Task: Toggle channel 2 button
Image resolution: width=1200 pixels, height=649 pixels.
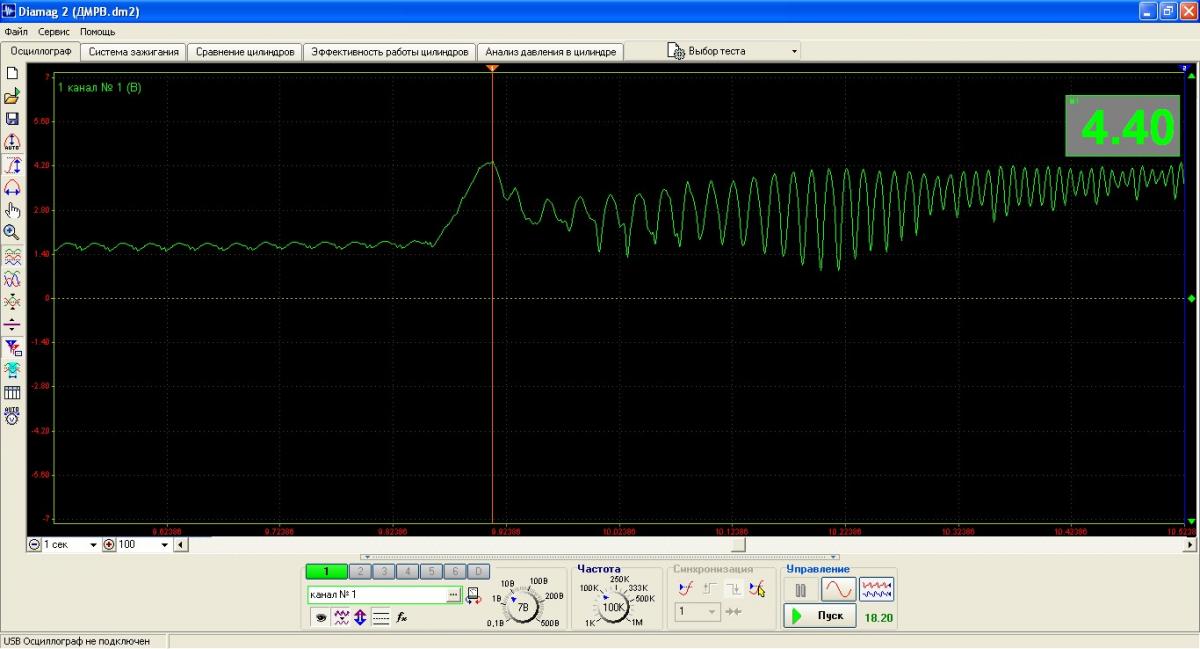Action: pyautogui.click(x=359, y=572)
